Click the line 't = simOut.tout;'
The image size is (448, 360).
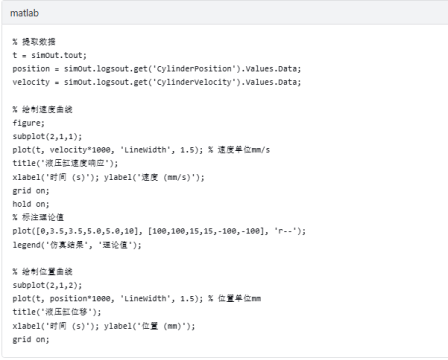tap(49, 55)
